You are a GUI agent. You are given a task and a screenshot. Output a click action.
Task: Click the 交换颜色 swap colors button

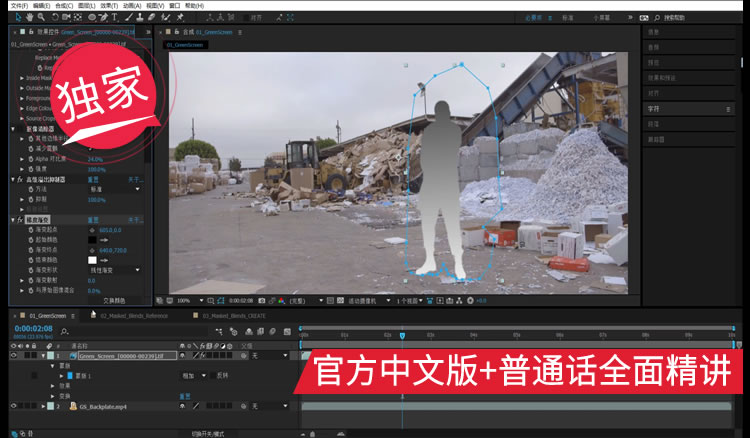(x=114, y=301)
